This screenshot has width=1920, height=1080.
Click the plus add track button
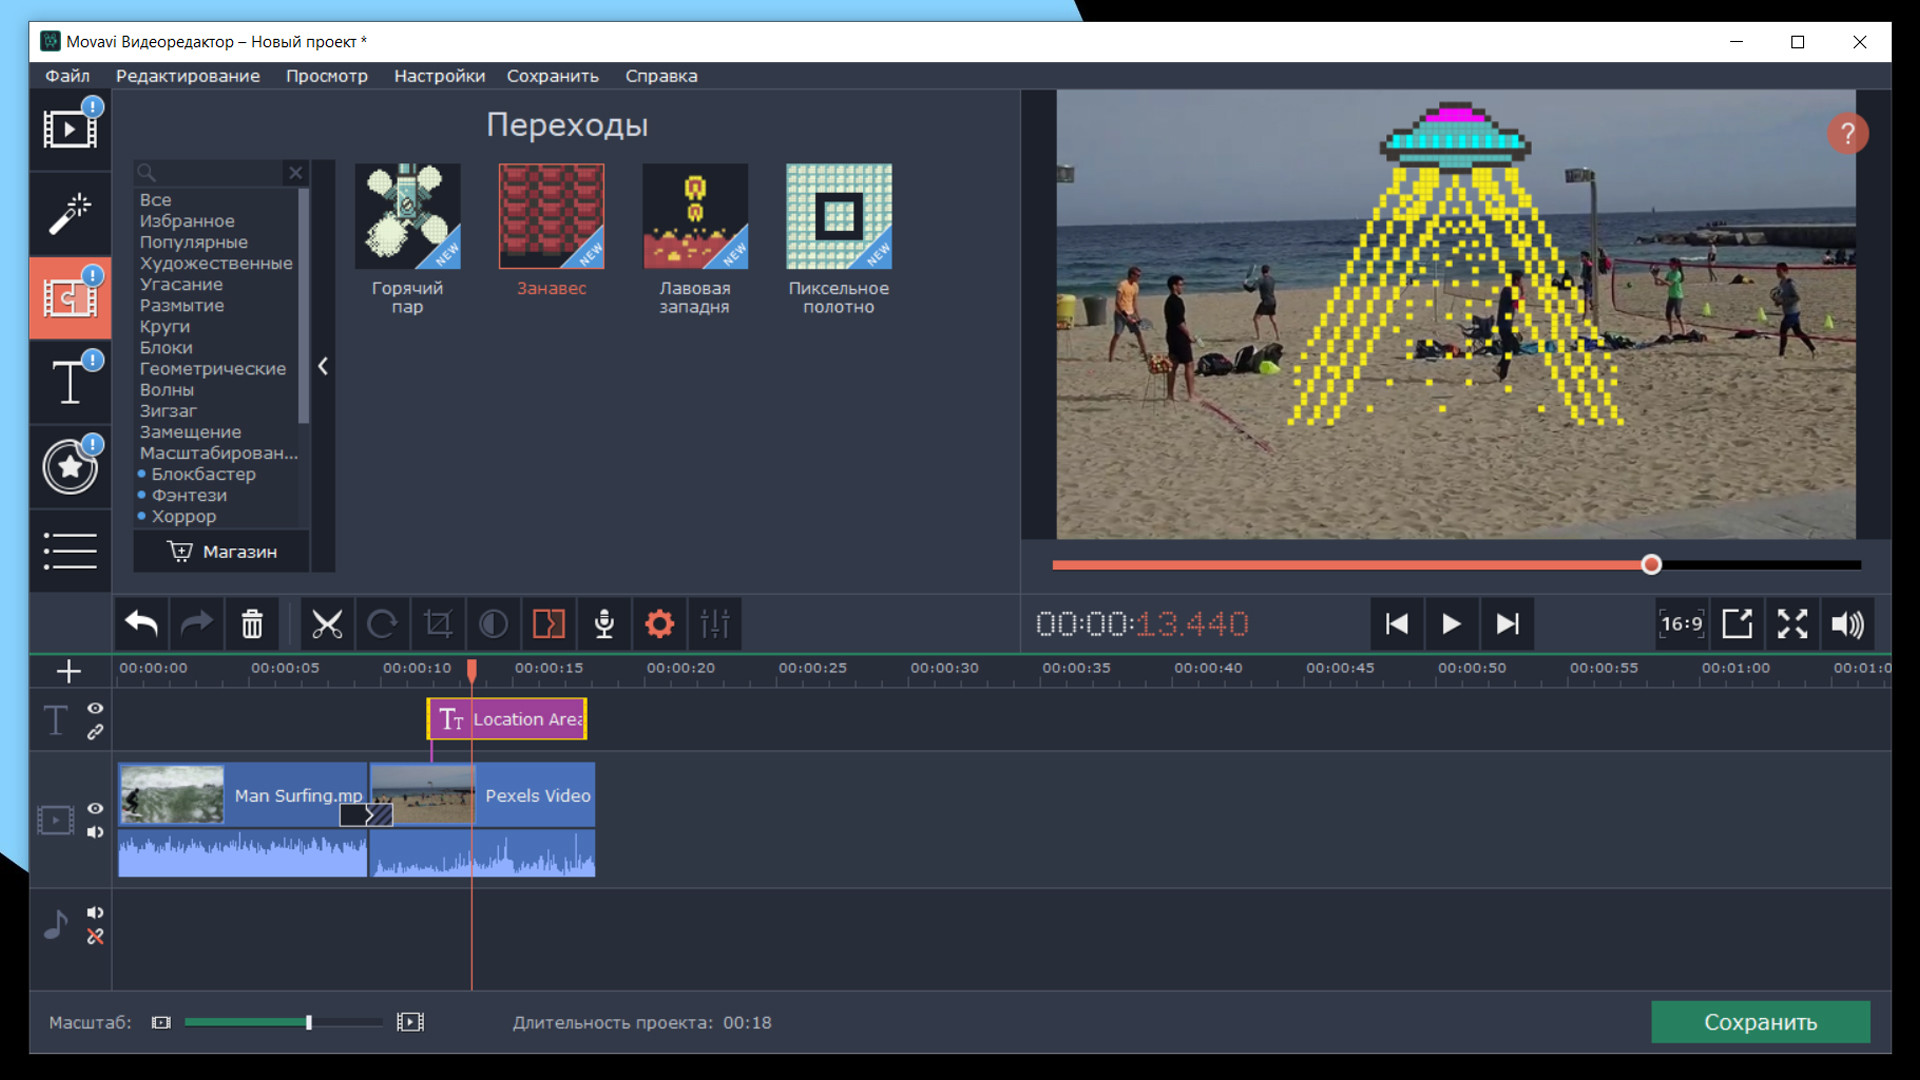(x=69, y=671)
